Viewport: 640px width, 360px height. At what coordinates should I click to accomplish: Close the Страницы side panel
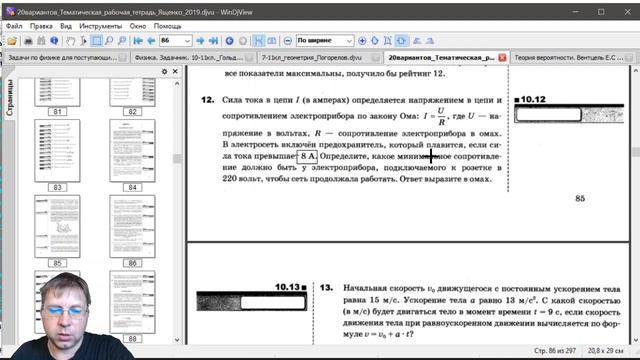point(175,71)
